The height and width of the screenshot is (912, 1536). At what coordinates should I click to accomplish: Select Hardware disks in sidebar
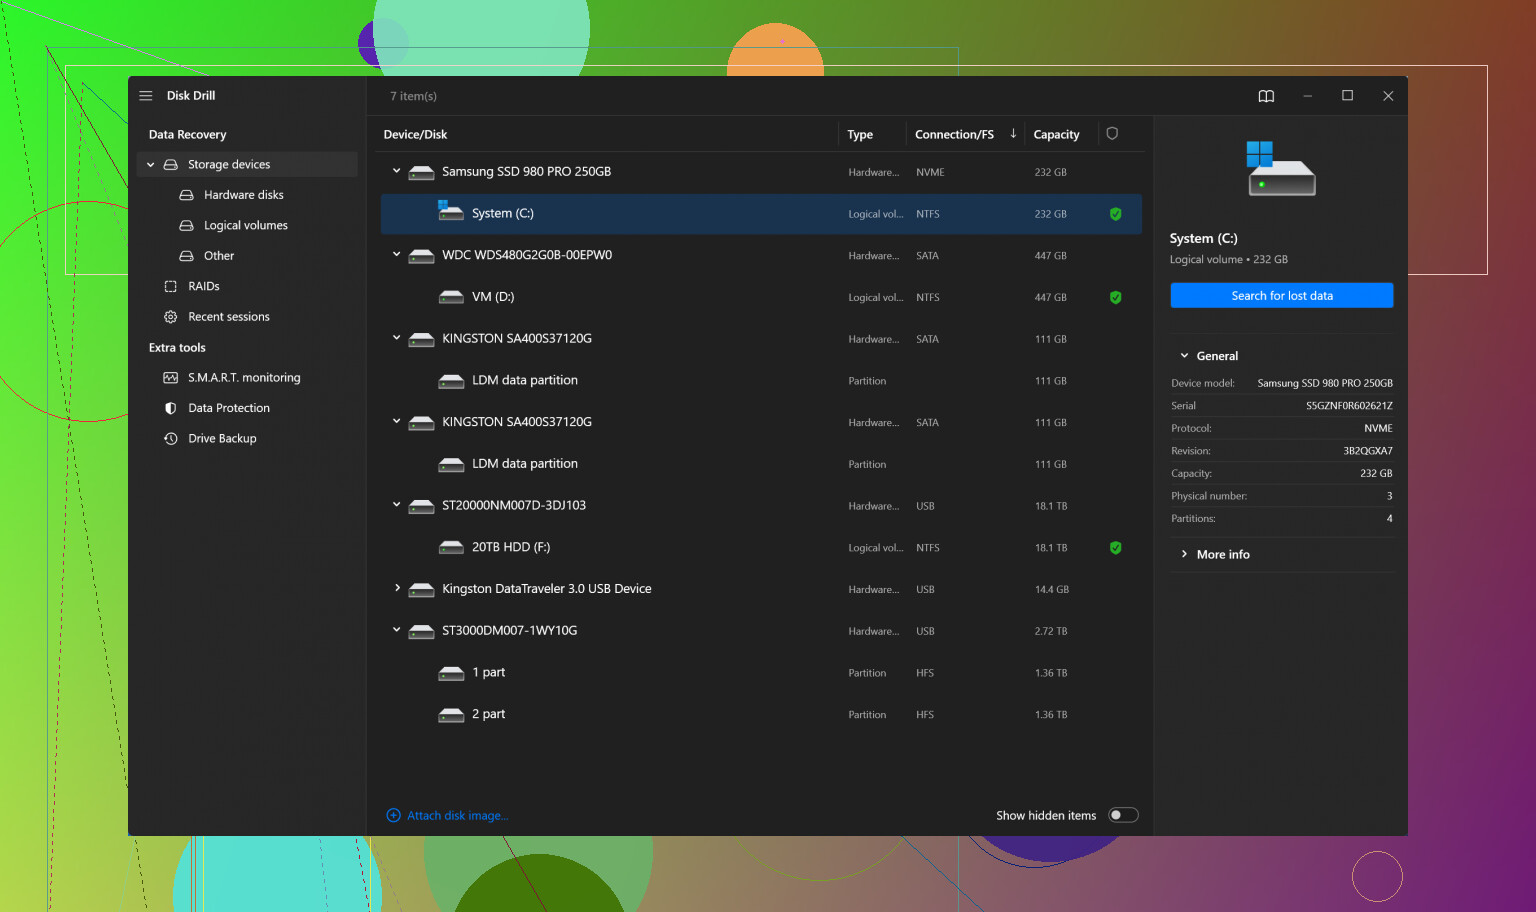click(243, 195)
